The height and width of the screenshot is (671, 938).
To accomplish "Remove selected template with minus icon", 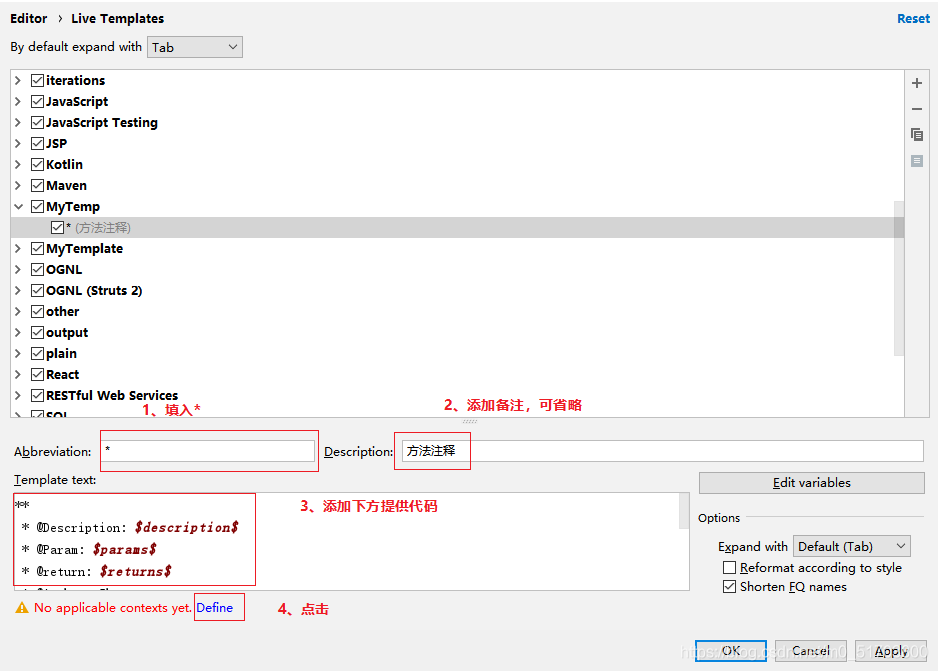I will pos(916,109).
